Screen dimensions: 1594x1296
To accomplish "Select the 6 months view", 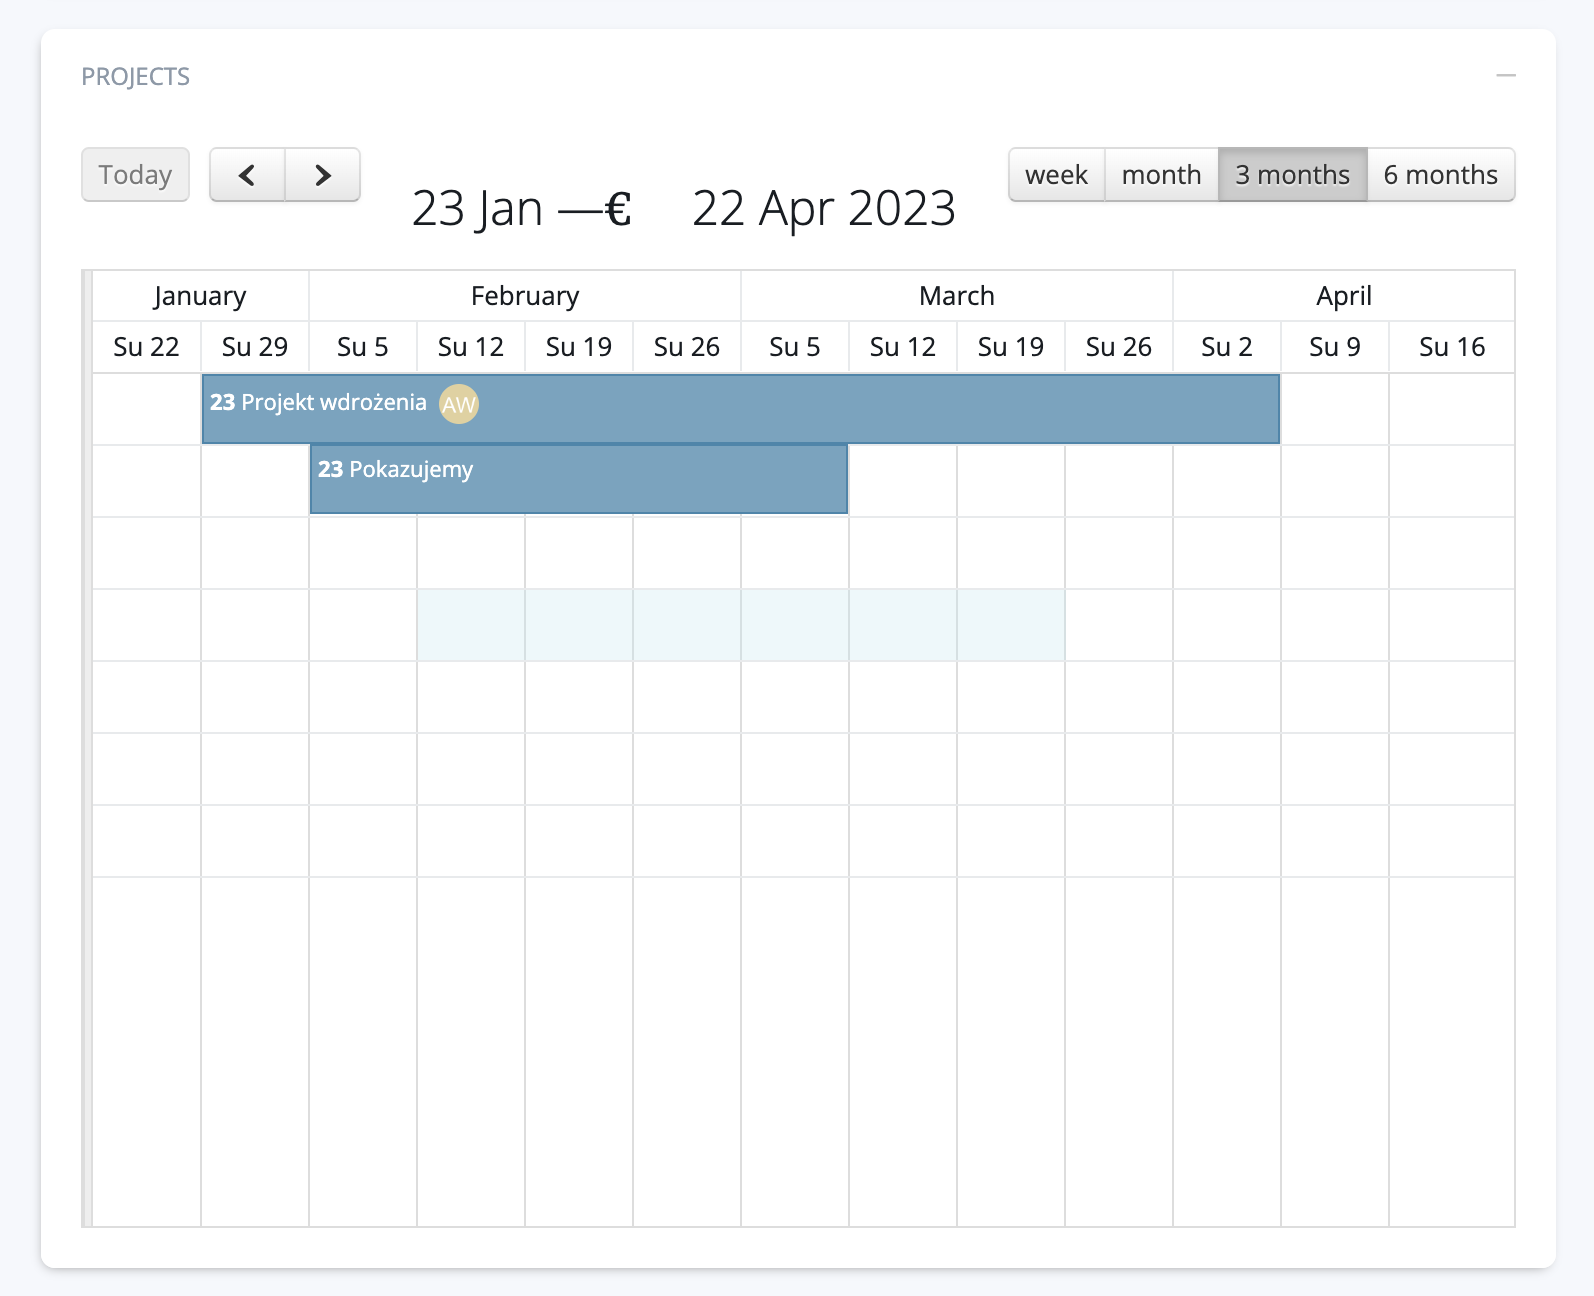I will (x=1440, y=175).
